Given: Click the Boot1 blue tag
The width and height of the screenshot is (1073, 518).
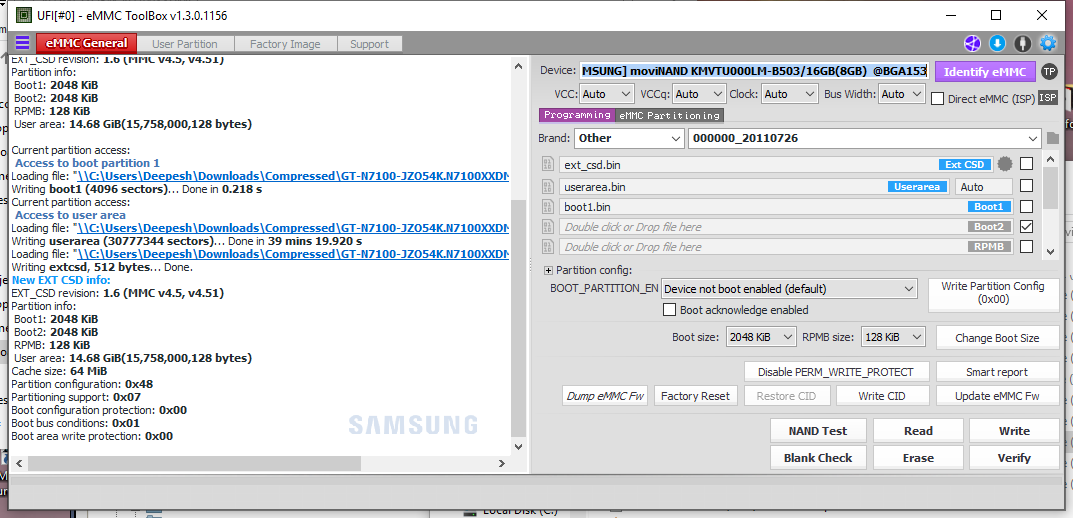Looking at the screenshot, I should tap(990, 207).
